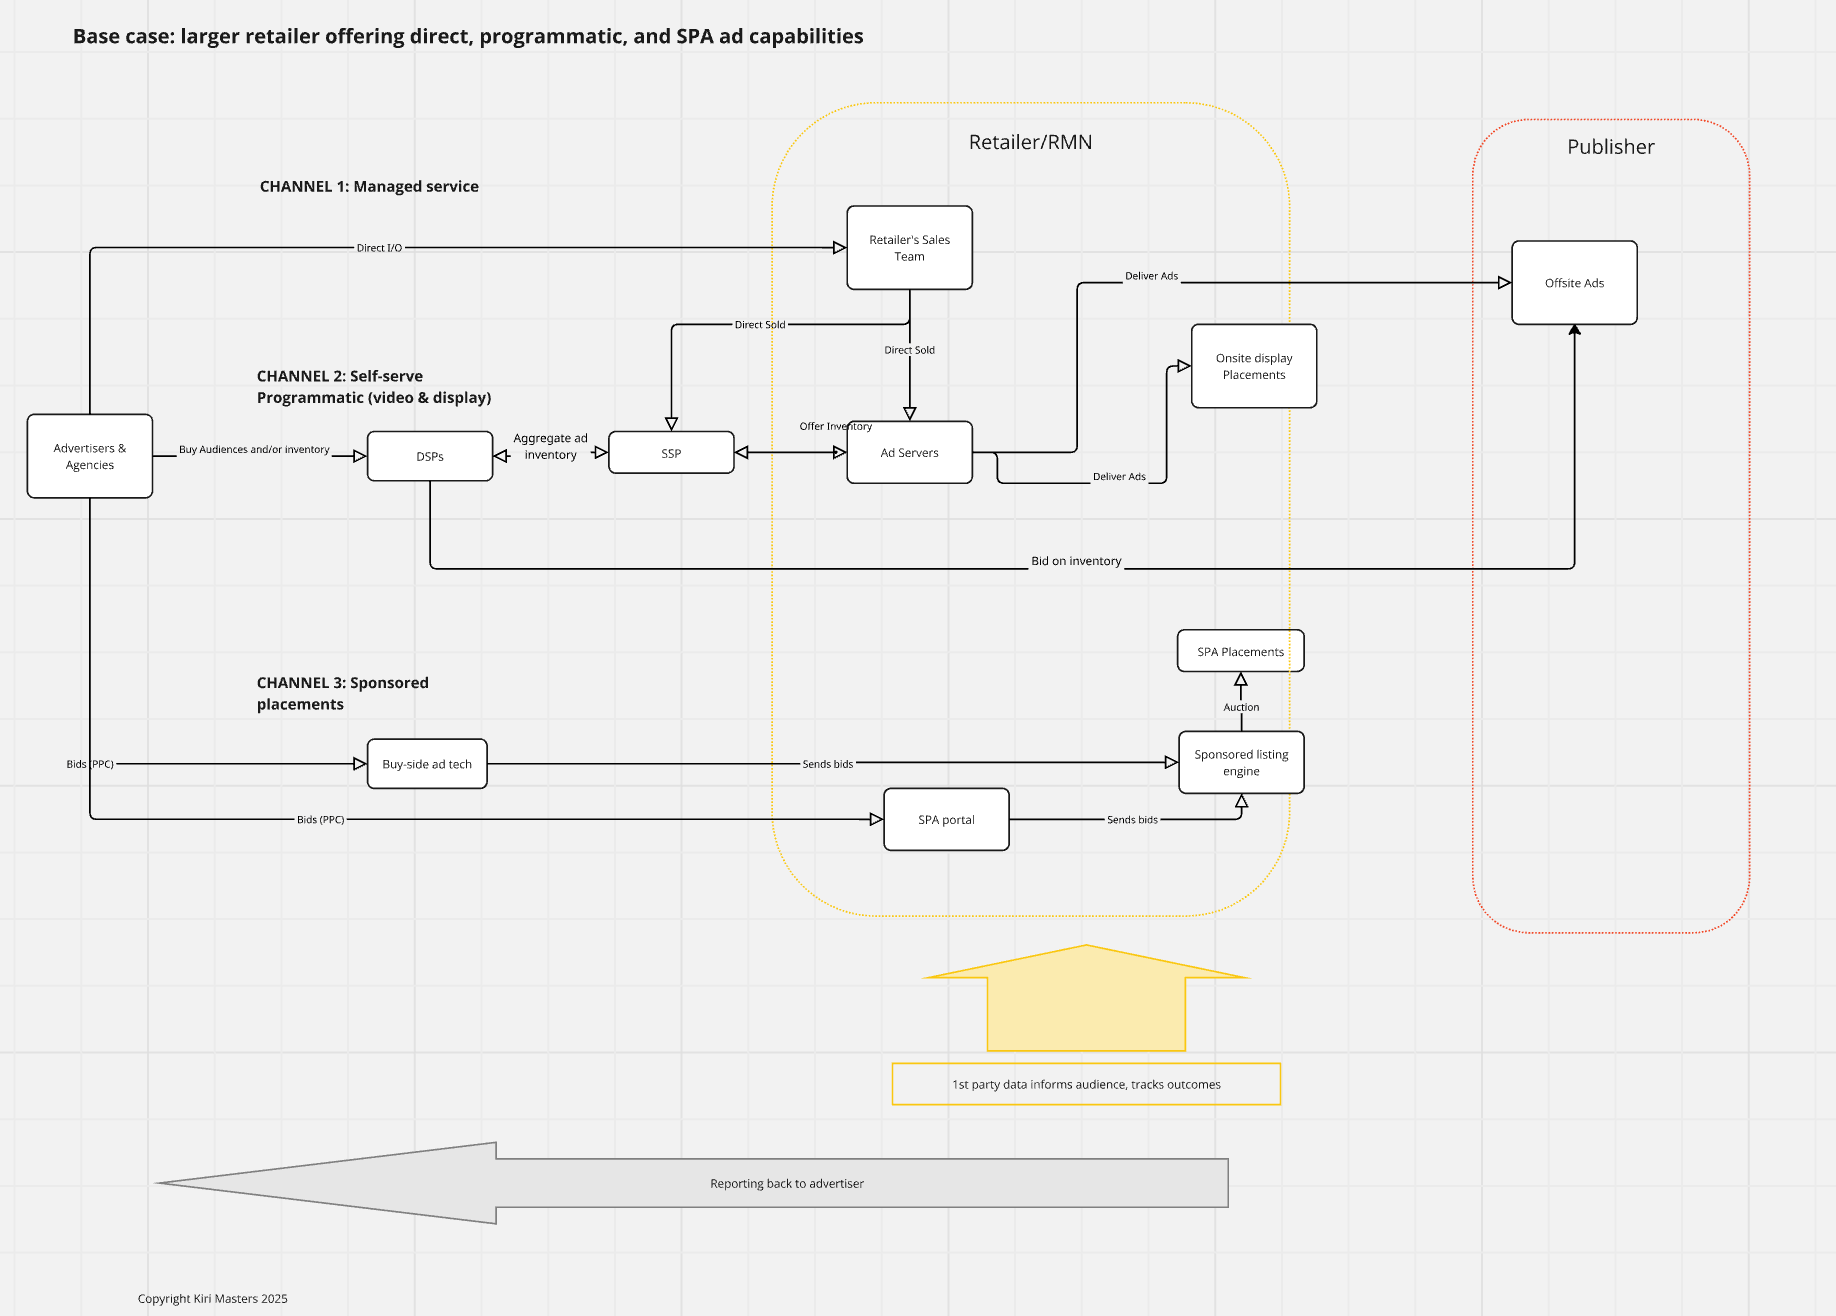Select the 'Bid on inventory' connector label

click(x=1076, y=561)
